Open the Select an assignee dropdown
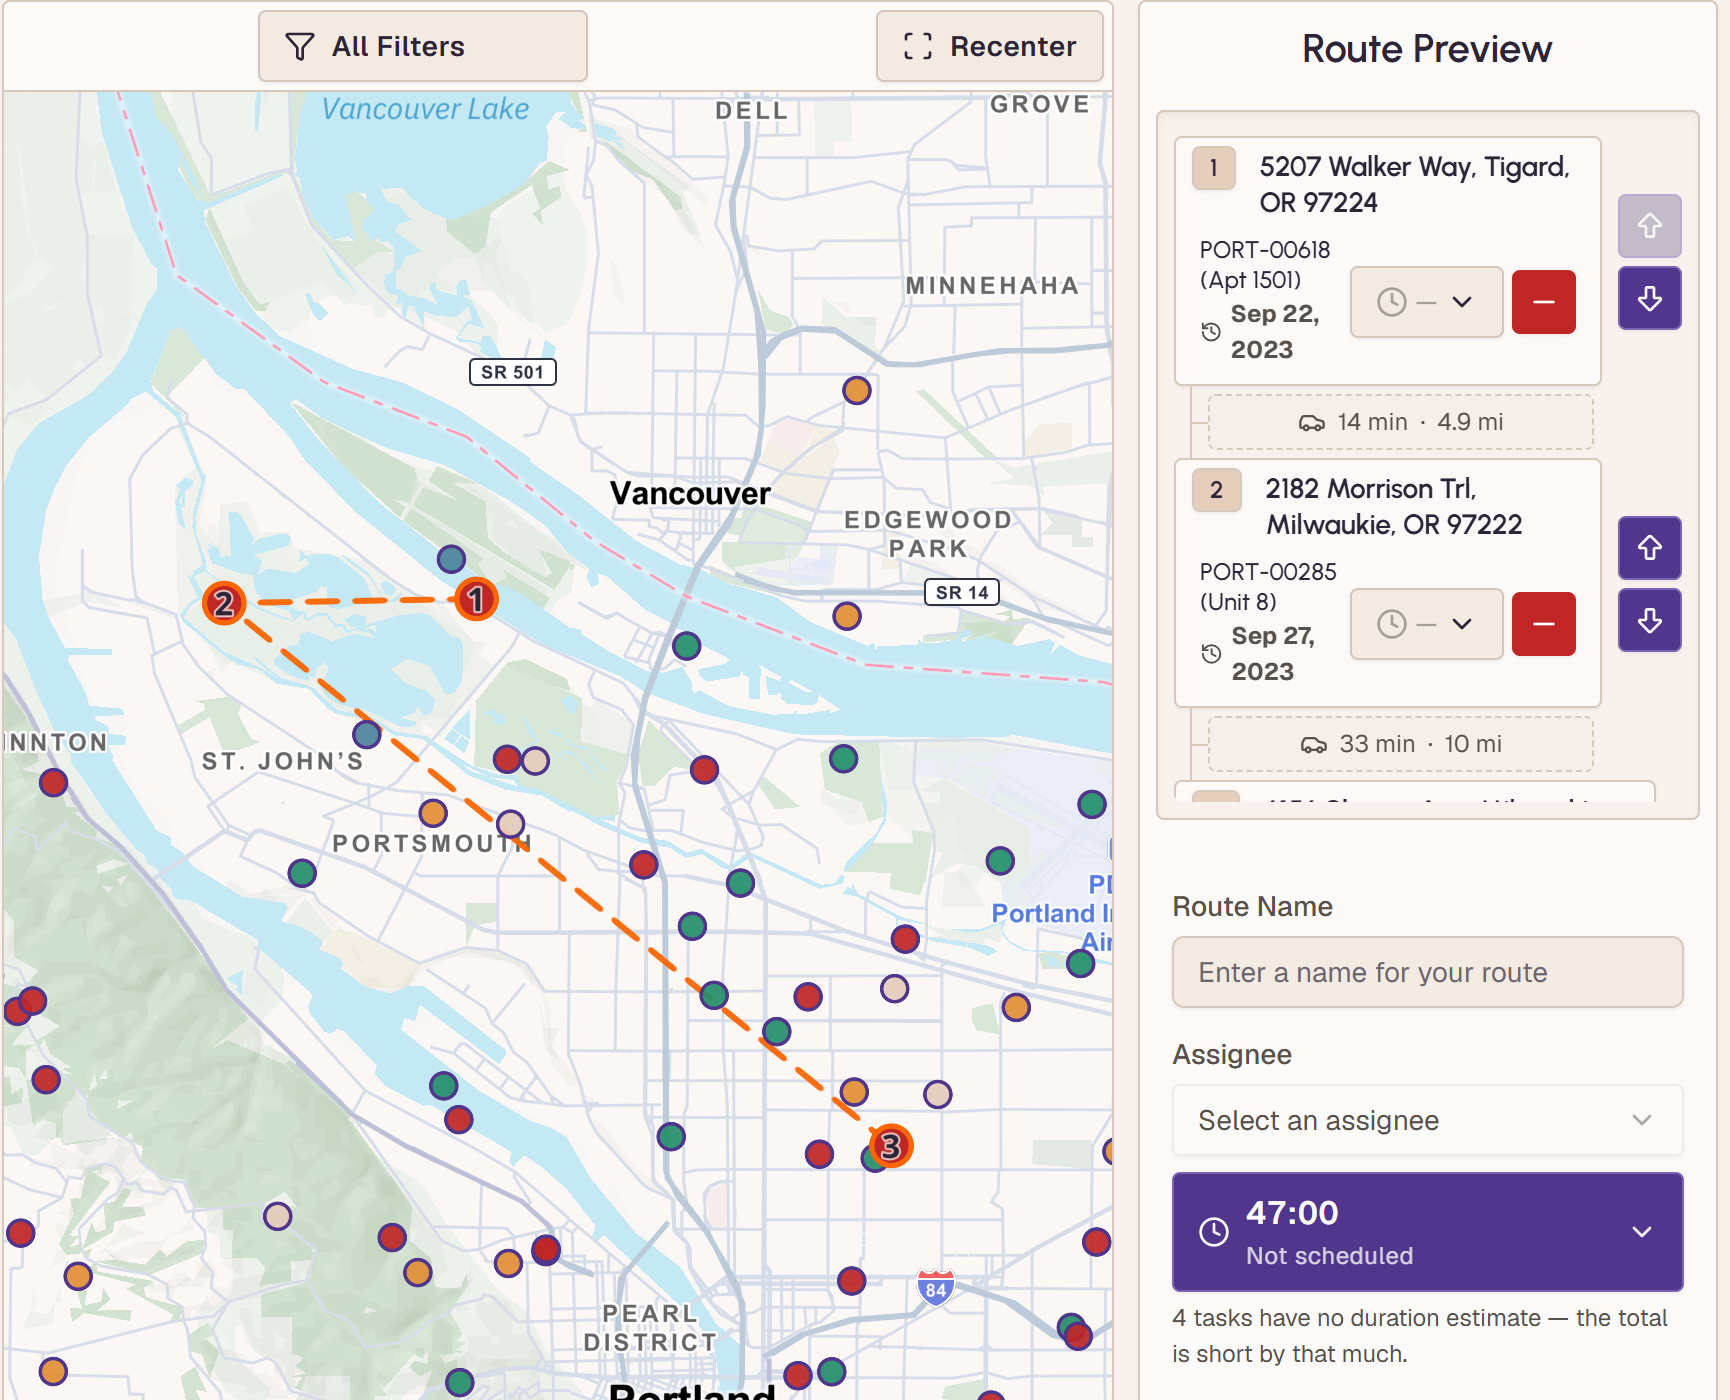Screen dimensions: 1730x1400 [x=1427, y=1120]
